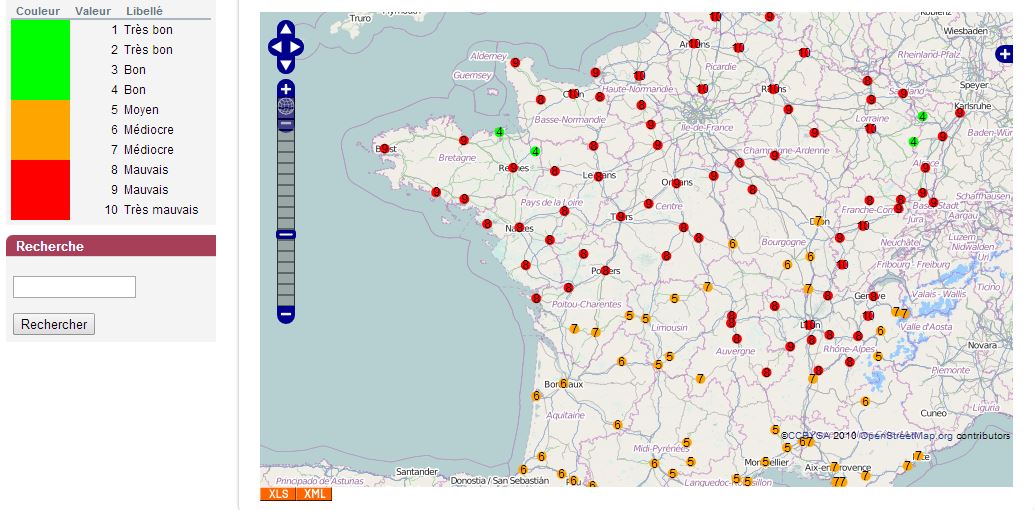Export data via the XLS button

coord(278,494)
